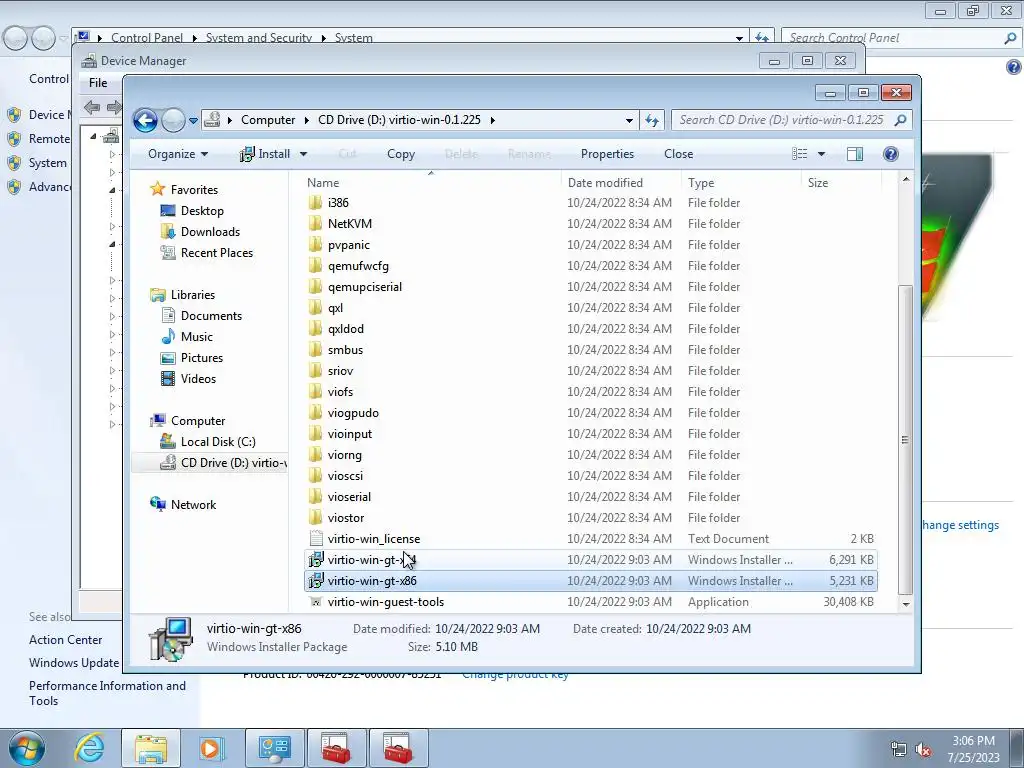This screenshot has height=768, width=1024.
Task: Open Local Disk (C:) in the navigation pane
Action: tap(218, 442)
